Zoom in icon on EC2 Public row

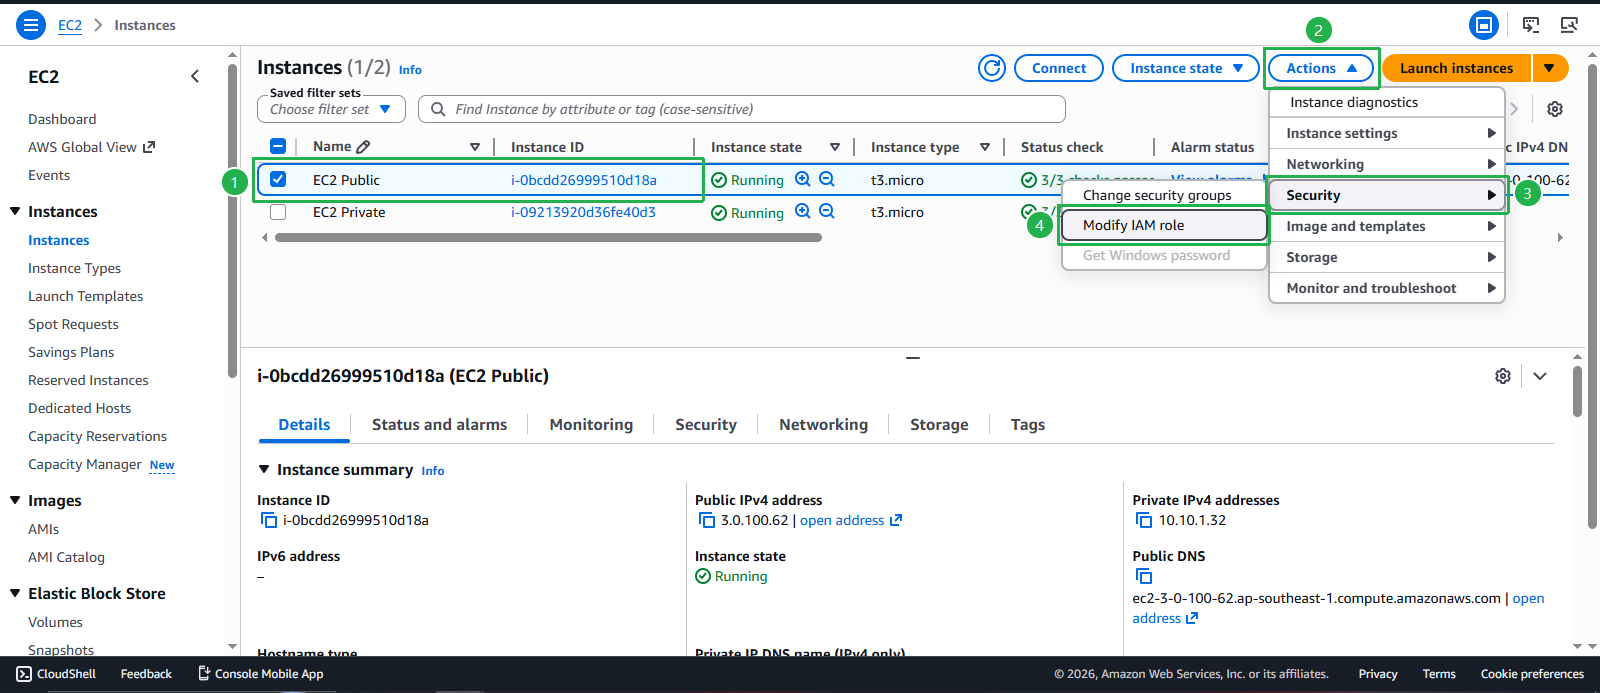point(803,179)
